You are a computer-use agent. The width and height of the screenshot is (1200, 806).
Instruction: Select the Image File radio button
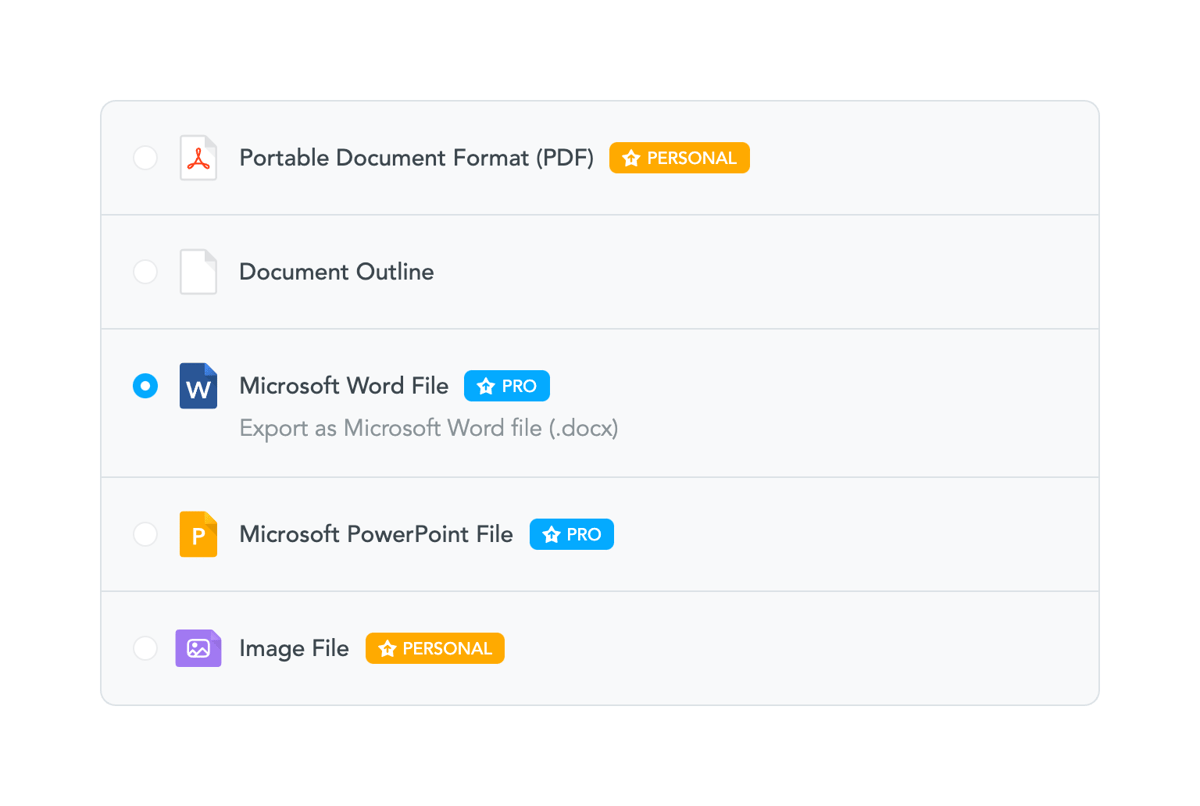tap(145, 648)
